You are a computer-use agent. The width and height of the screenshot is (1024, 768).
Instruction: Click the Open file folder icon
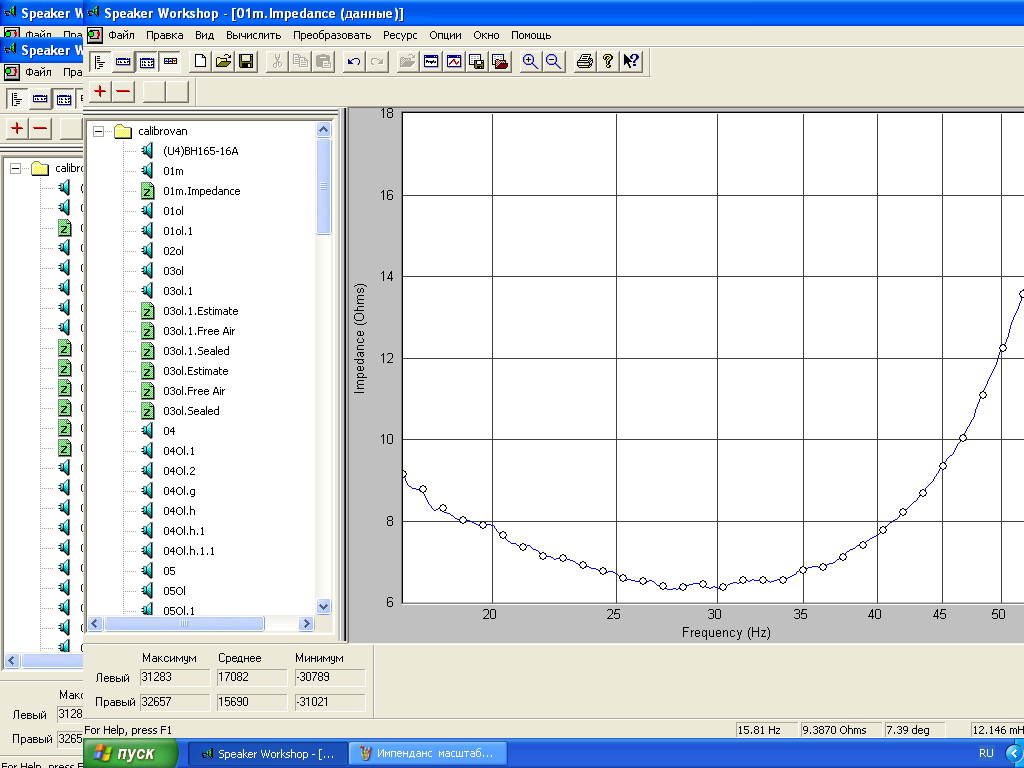223,62
